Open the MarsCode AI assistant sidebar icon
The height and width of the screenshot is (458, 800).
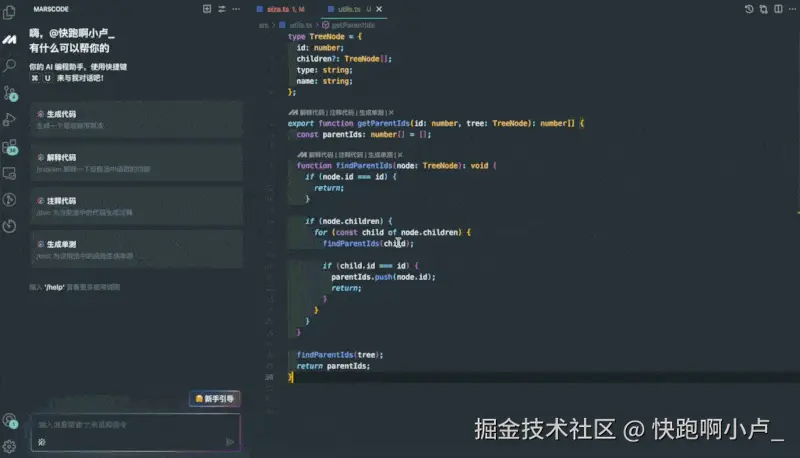click(9, 39)
